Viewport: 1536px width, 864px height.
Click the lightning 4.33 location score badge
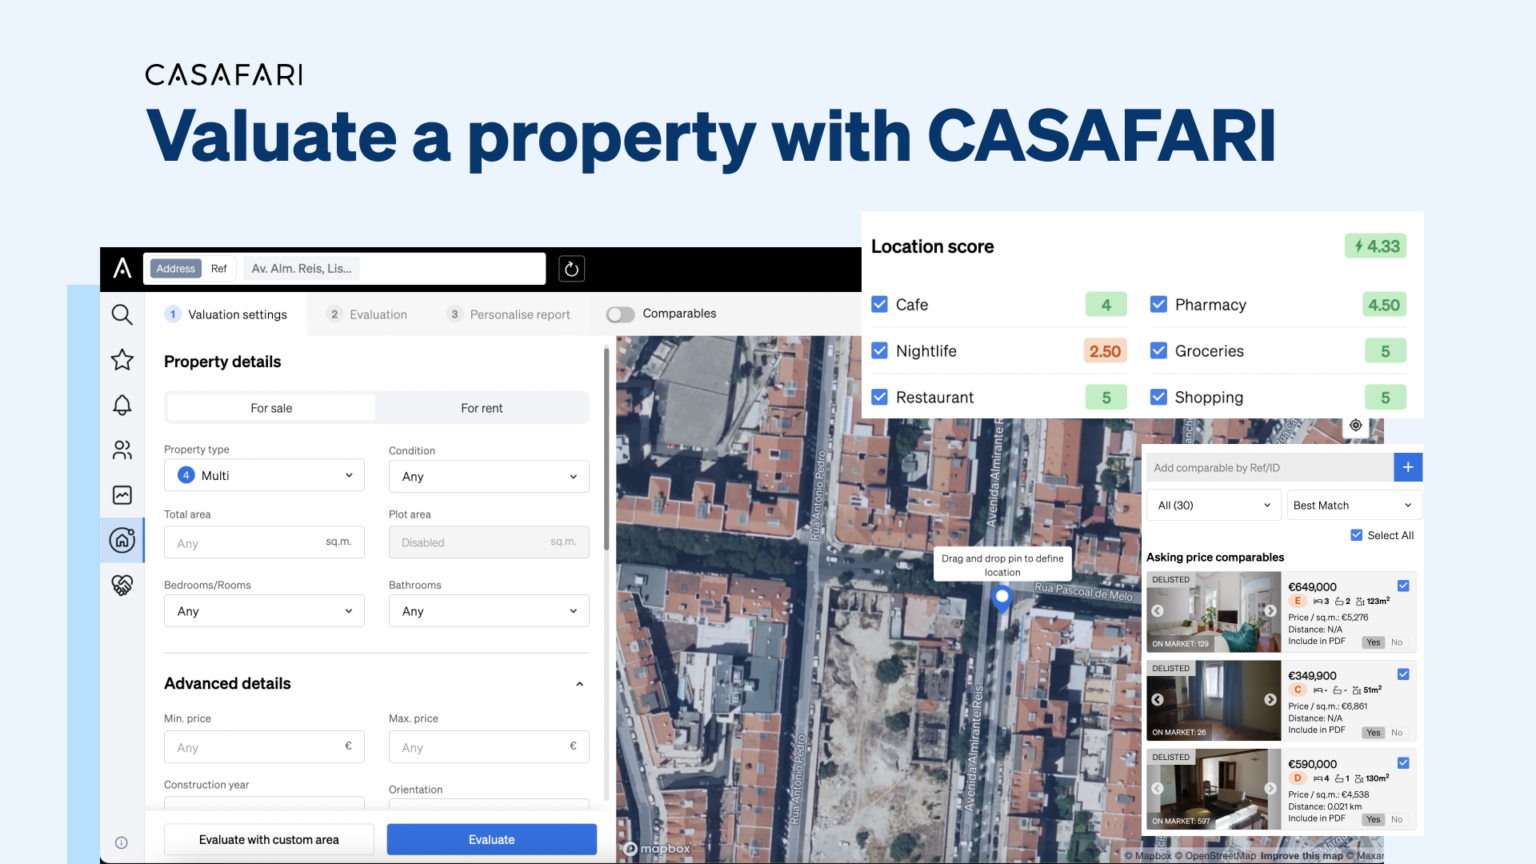click(x=1376, y=246)
